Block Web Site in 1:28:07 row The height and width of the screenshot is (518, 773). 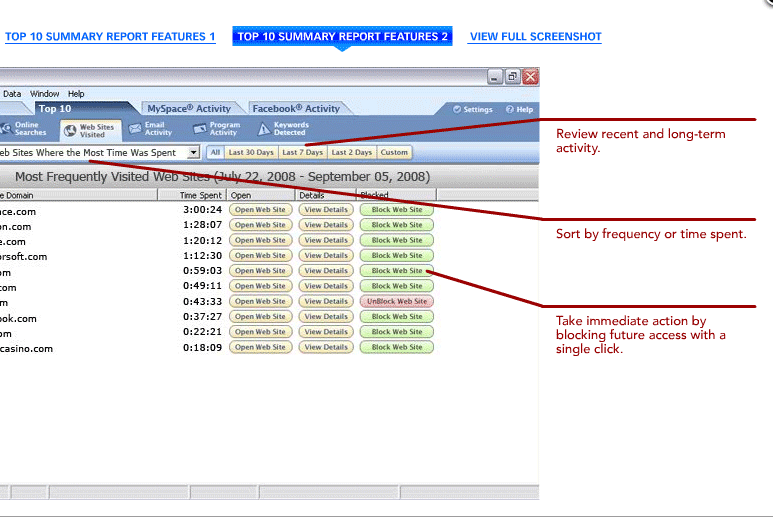(x=397, y=225)
